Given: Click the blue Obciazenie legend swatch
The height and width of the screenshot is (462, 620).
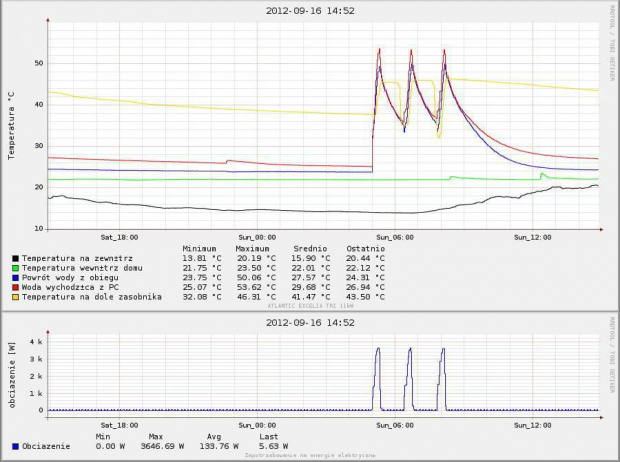Looking at the screenshot, I should [15, 446].
